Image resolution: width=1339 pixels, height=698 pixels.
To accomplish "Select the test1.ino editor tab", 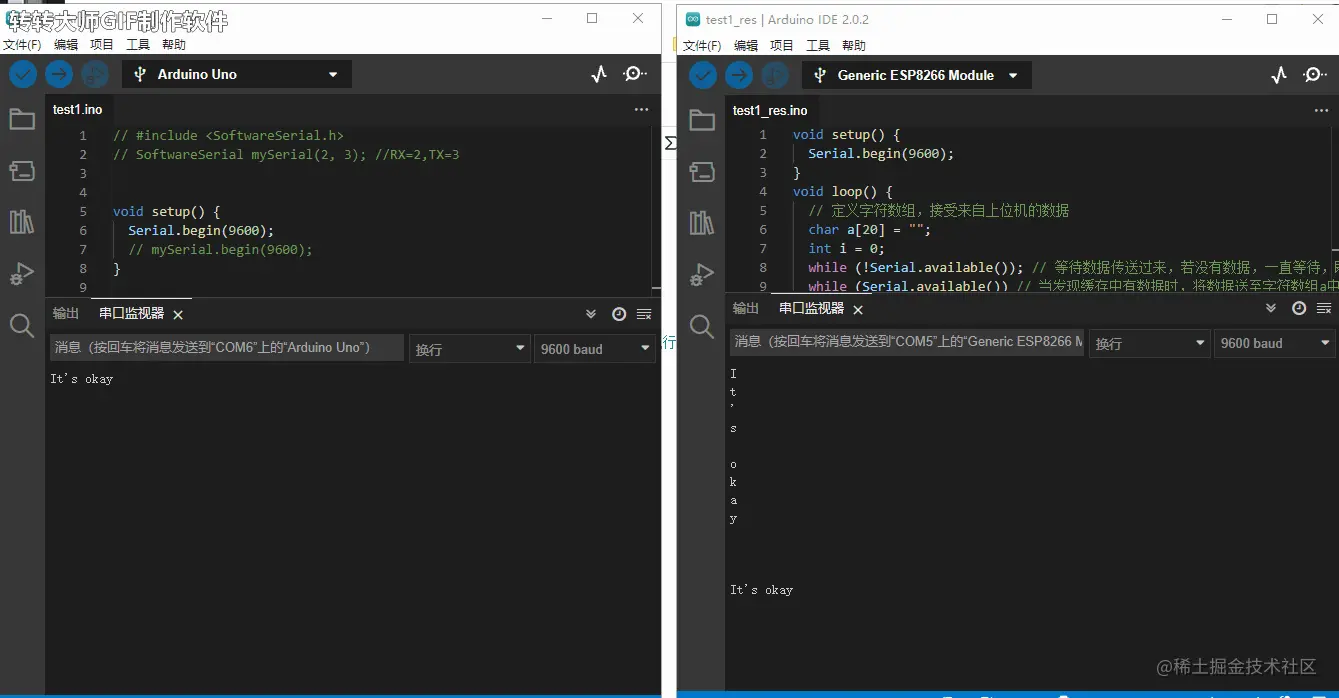I will [78, 110].
